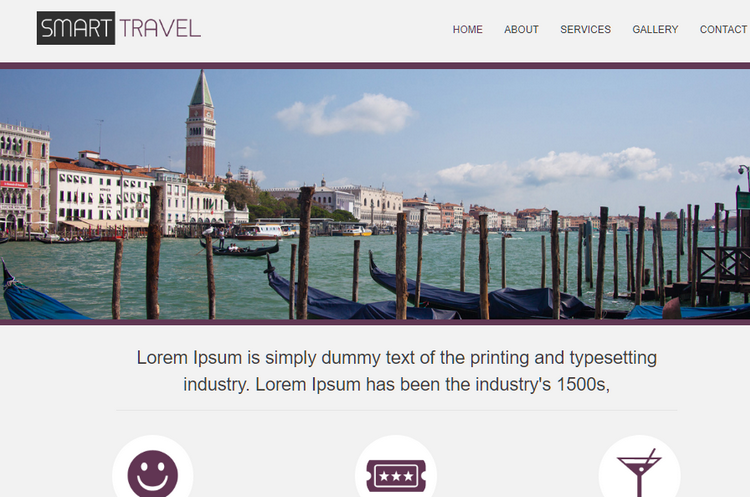
Task: Click the large cloud above the tower
Action: pos(345,114)
